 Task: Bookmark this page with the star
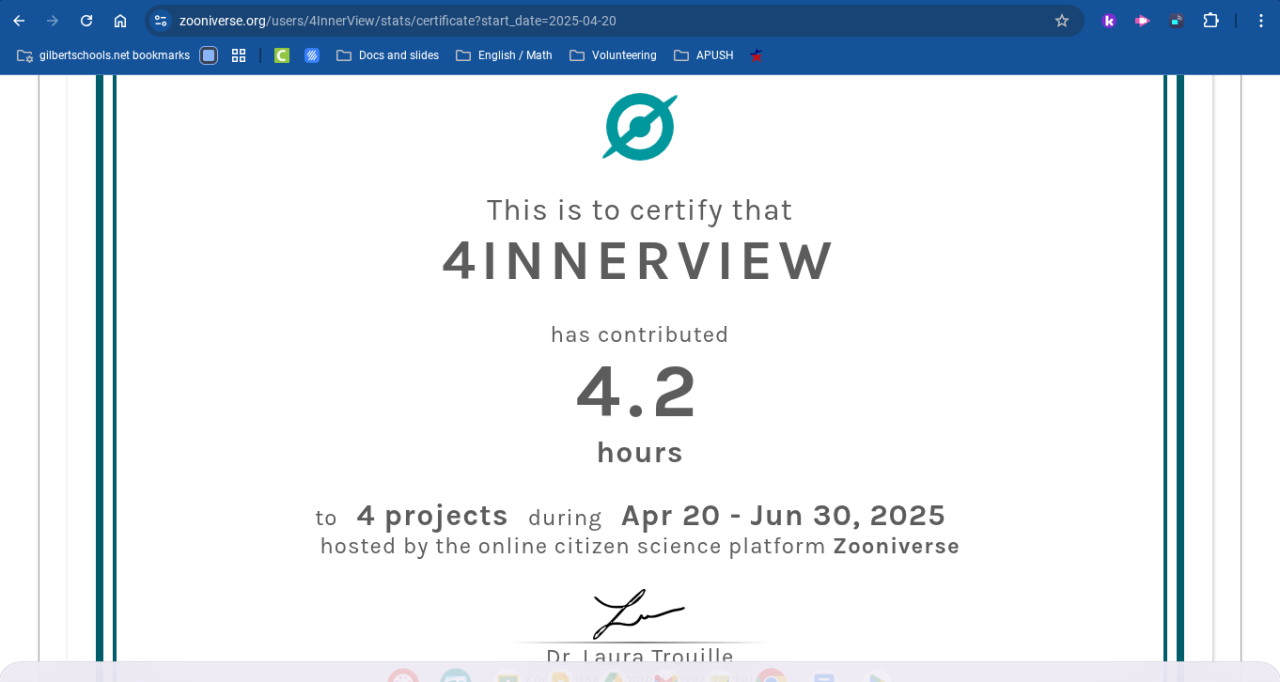1062,20
